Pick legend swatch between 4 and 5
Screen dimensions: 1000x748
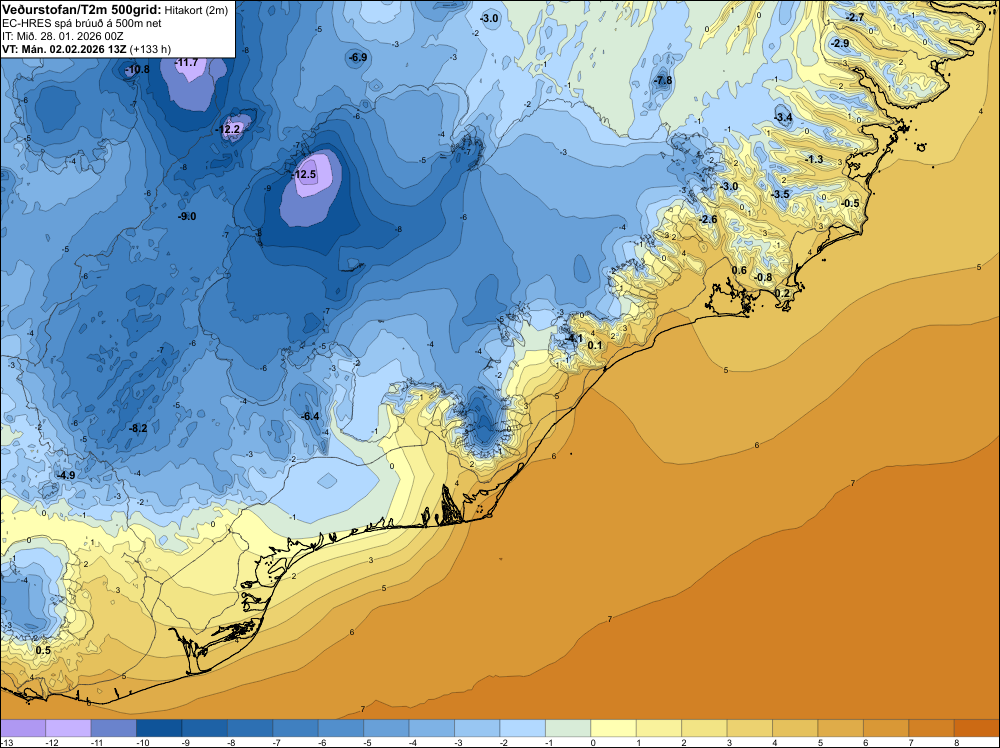click(x=795, y=728)
